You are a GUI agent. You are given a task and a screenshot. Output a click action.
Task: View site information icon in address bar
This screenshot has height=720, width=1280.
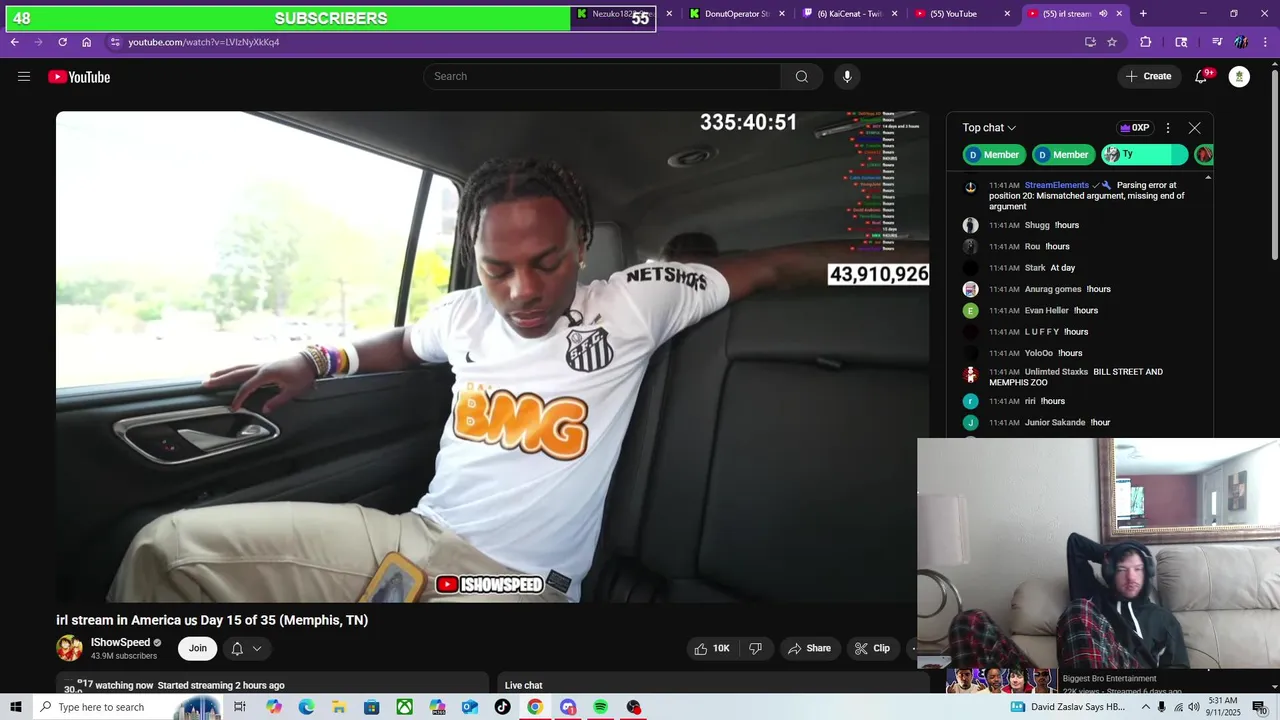tap(115, 42)
